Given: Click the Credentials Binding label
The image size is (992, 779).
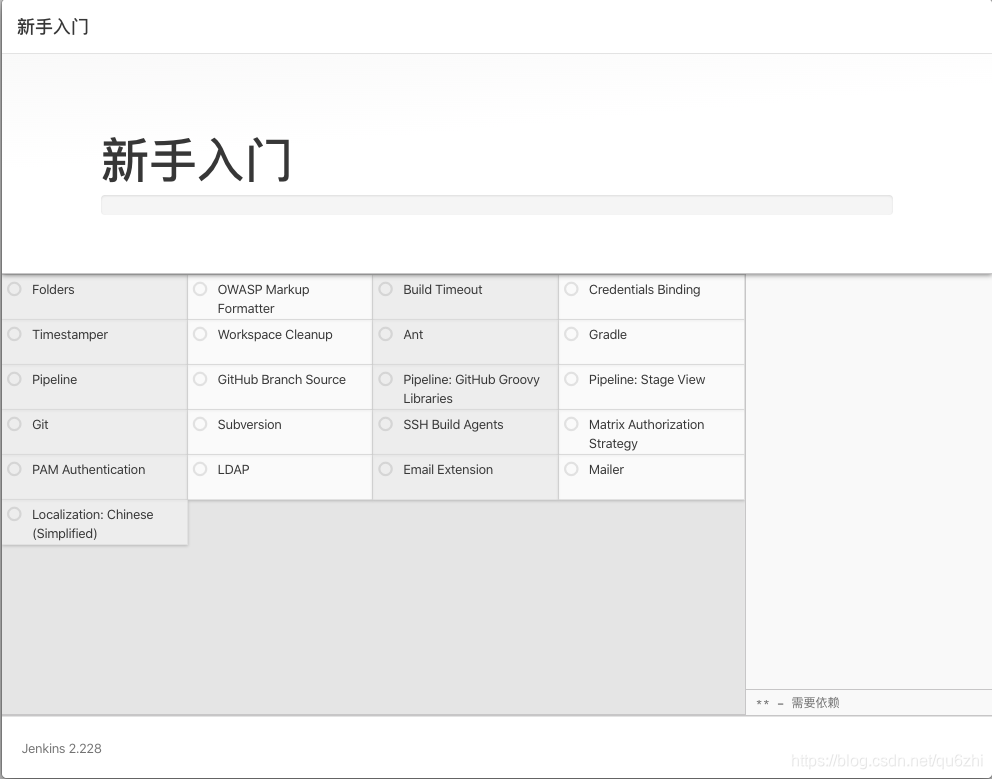Looking at the screenshot, I should tap(644, 290).
